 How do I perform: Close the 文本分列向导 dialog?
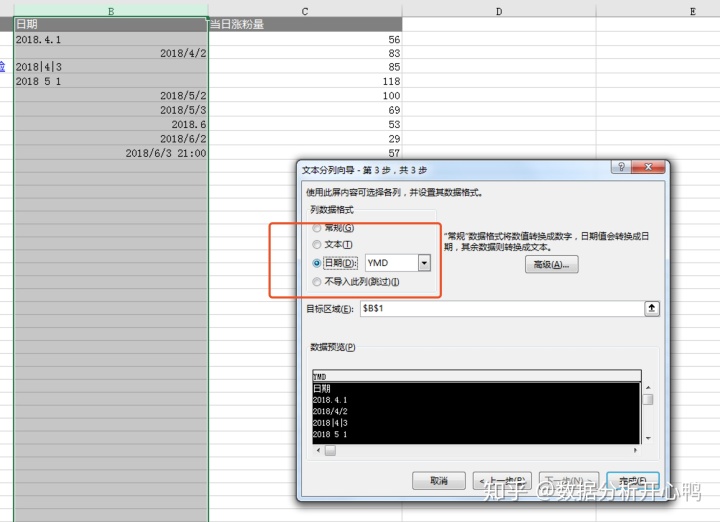click(x=648, y=167)
